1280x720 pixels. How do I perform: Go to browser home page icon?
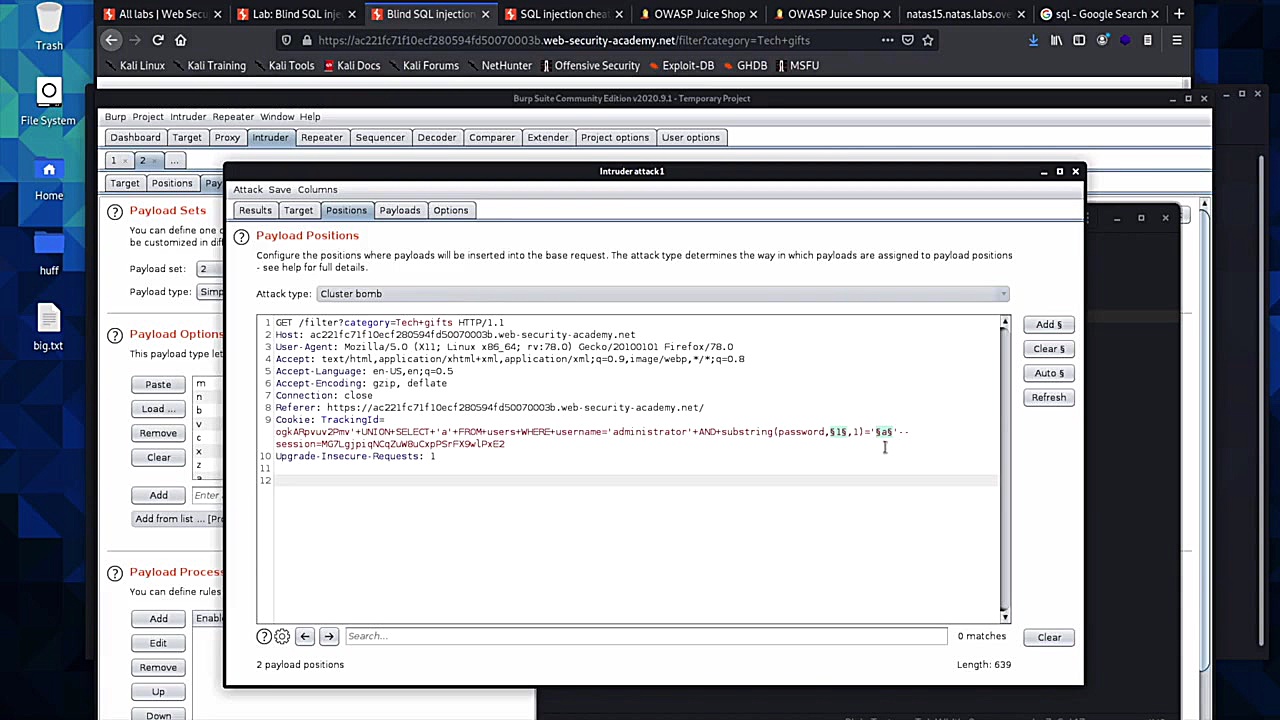tap(181, 40)
